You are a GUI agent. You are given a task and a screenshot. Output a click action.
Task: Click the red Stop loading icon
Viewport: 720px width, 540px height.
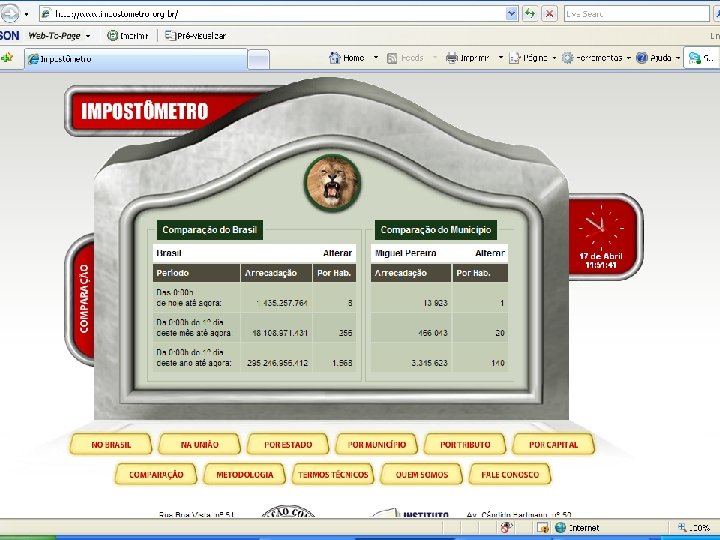pos(549,14)
